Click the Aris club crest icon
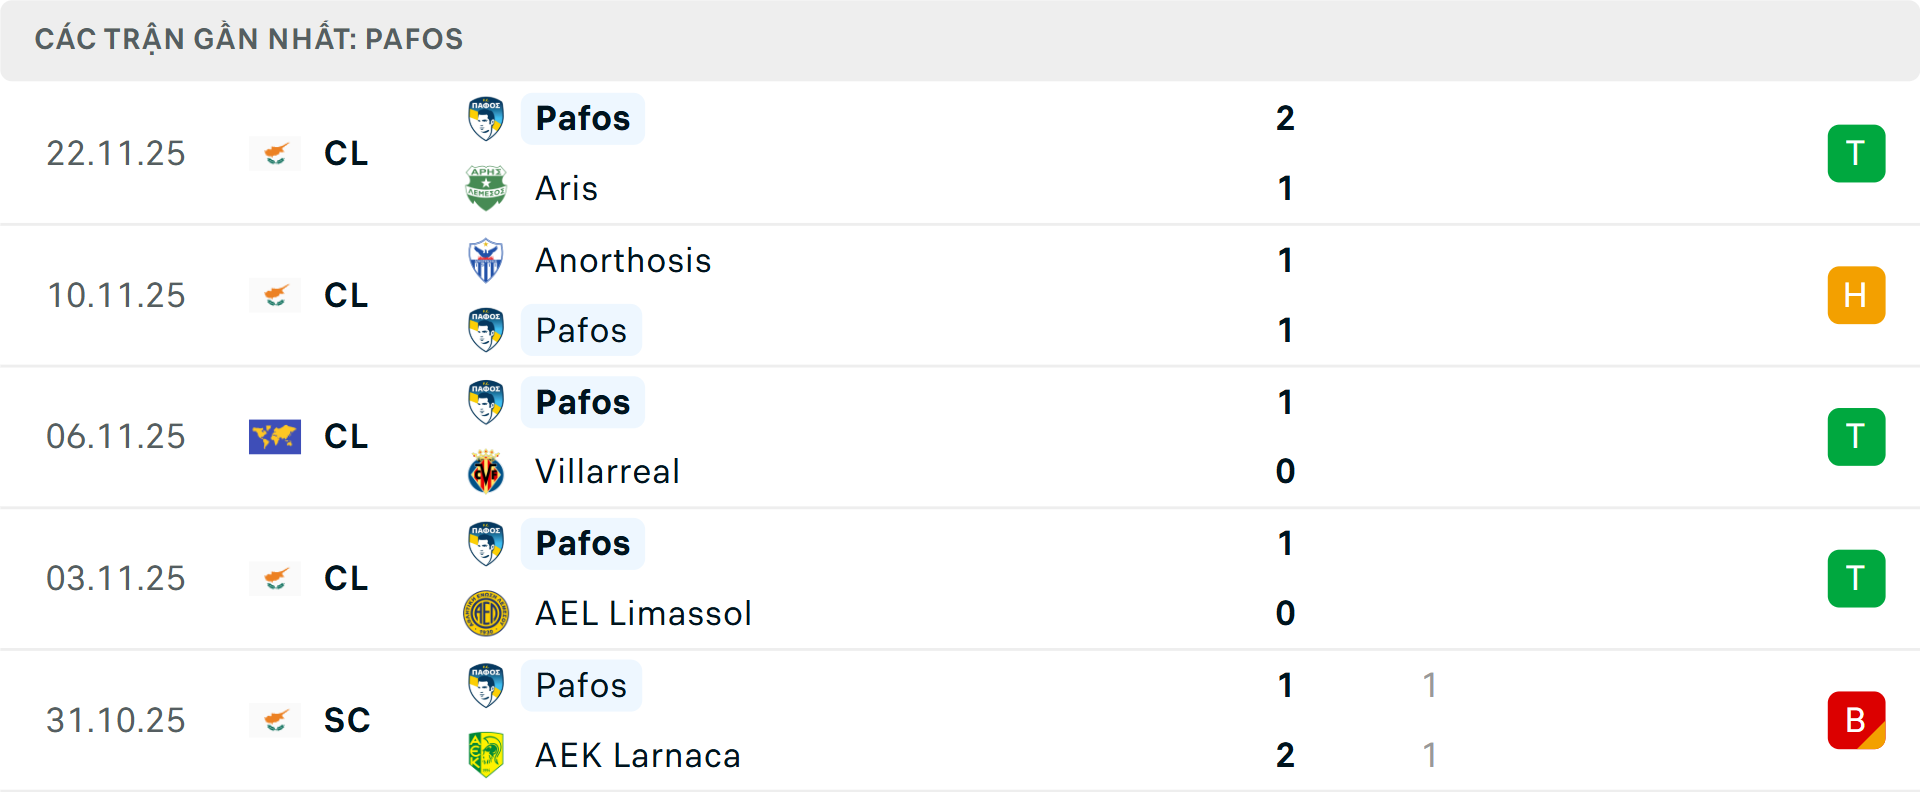1920x792 pixels. pyautogui.click(x=486, y=188)
